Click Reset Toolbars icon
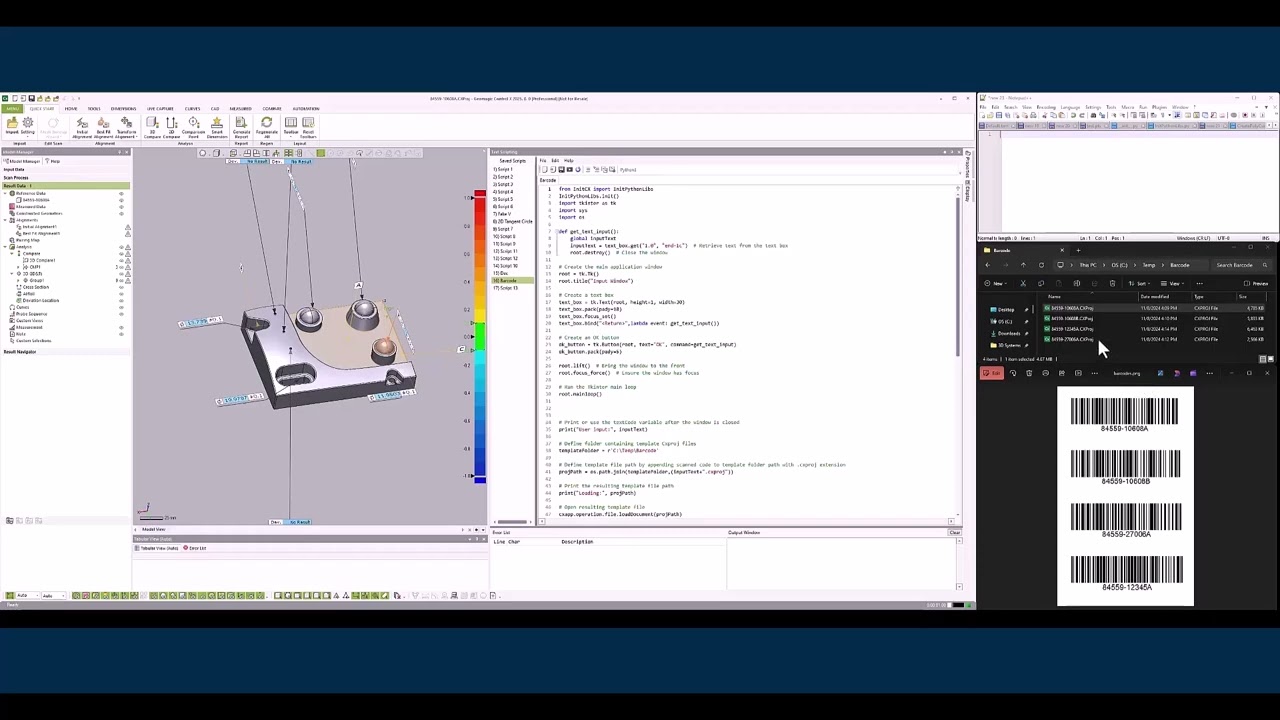Screen dimensions: 1280x720 [308, 128]
